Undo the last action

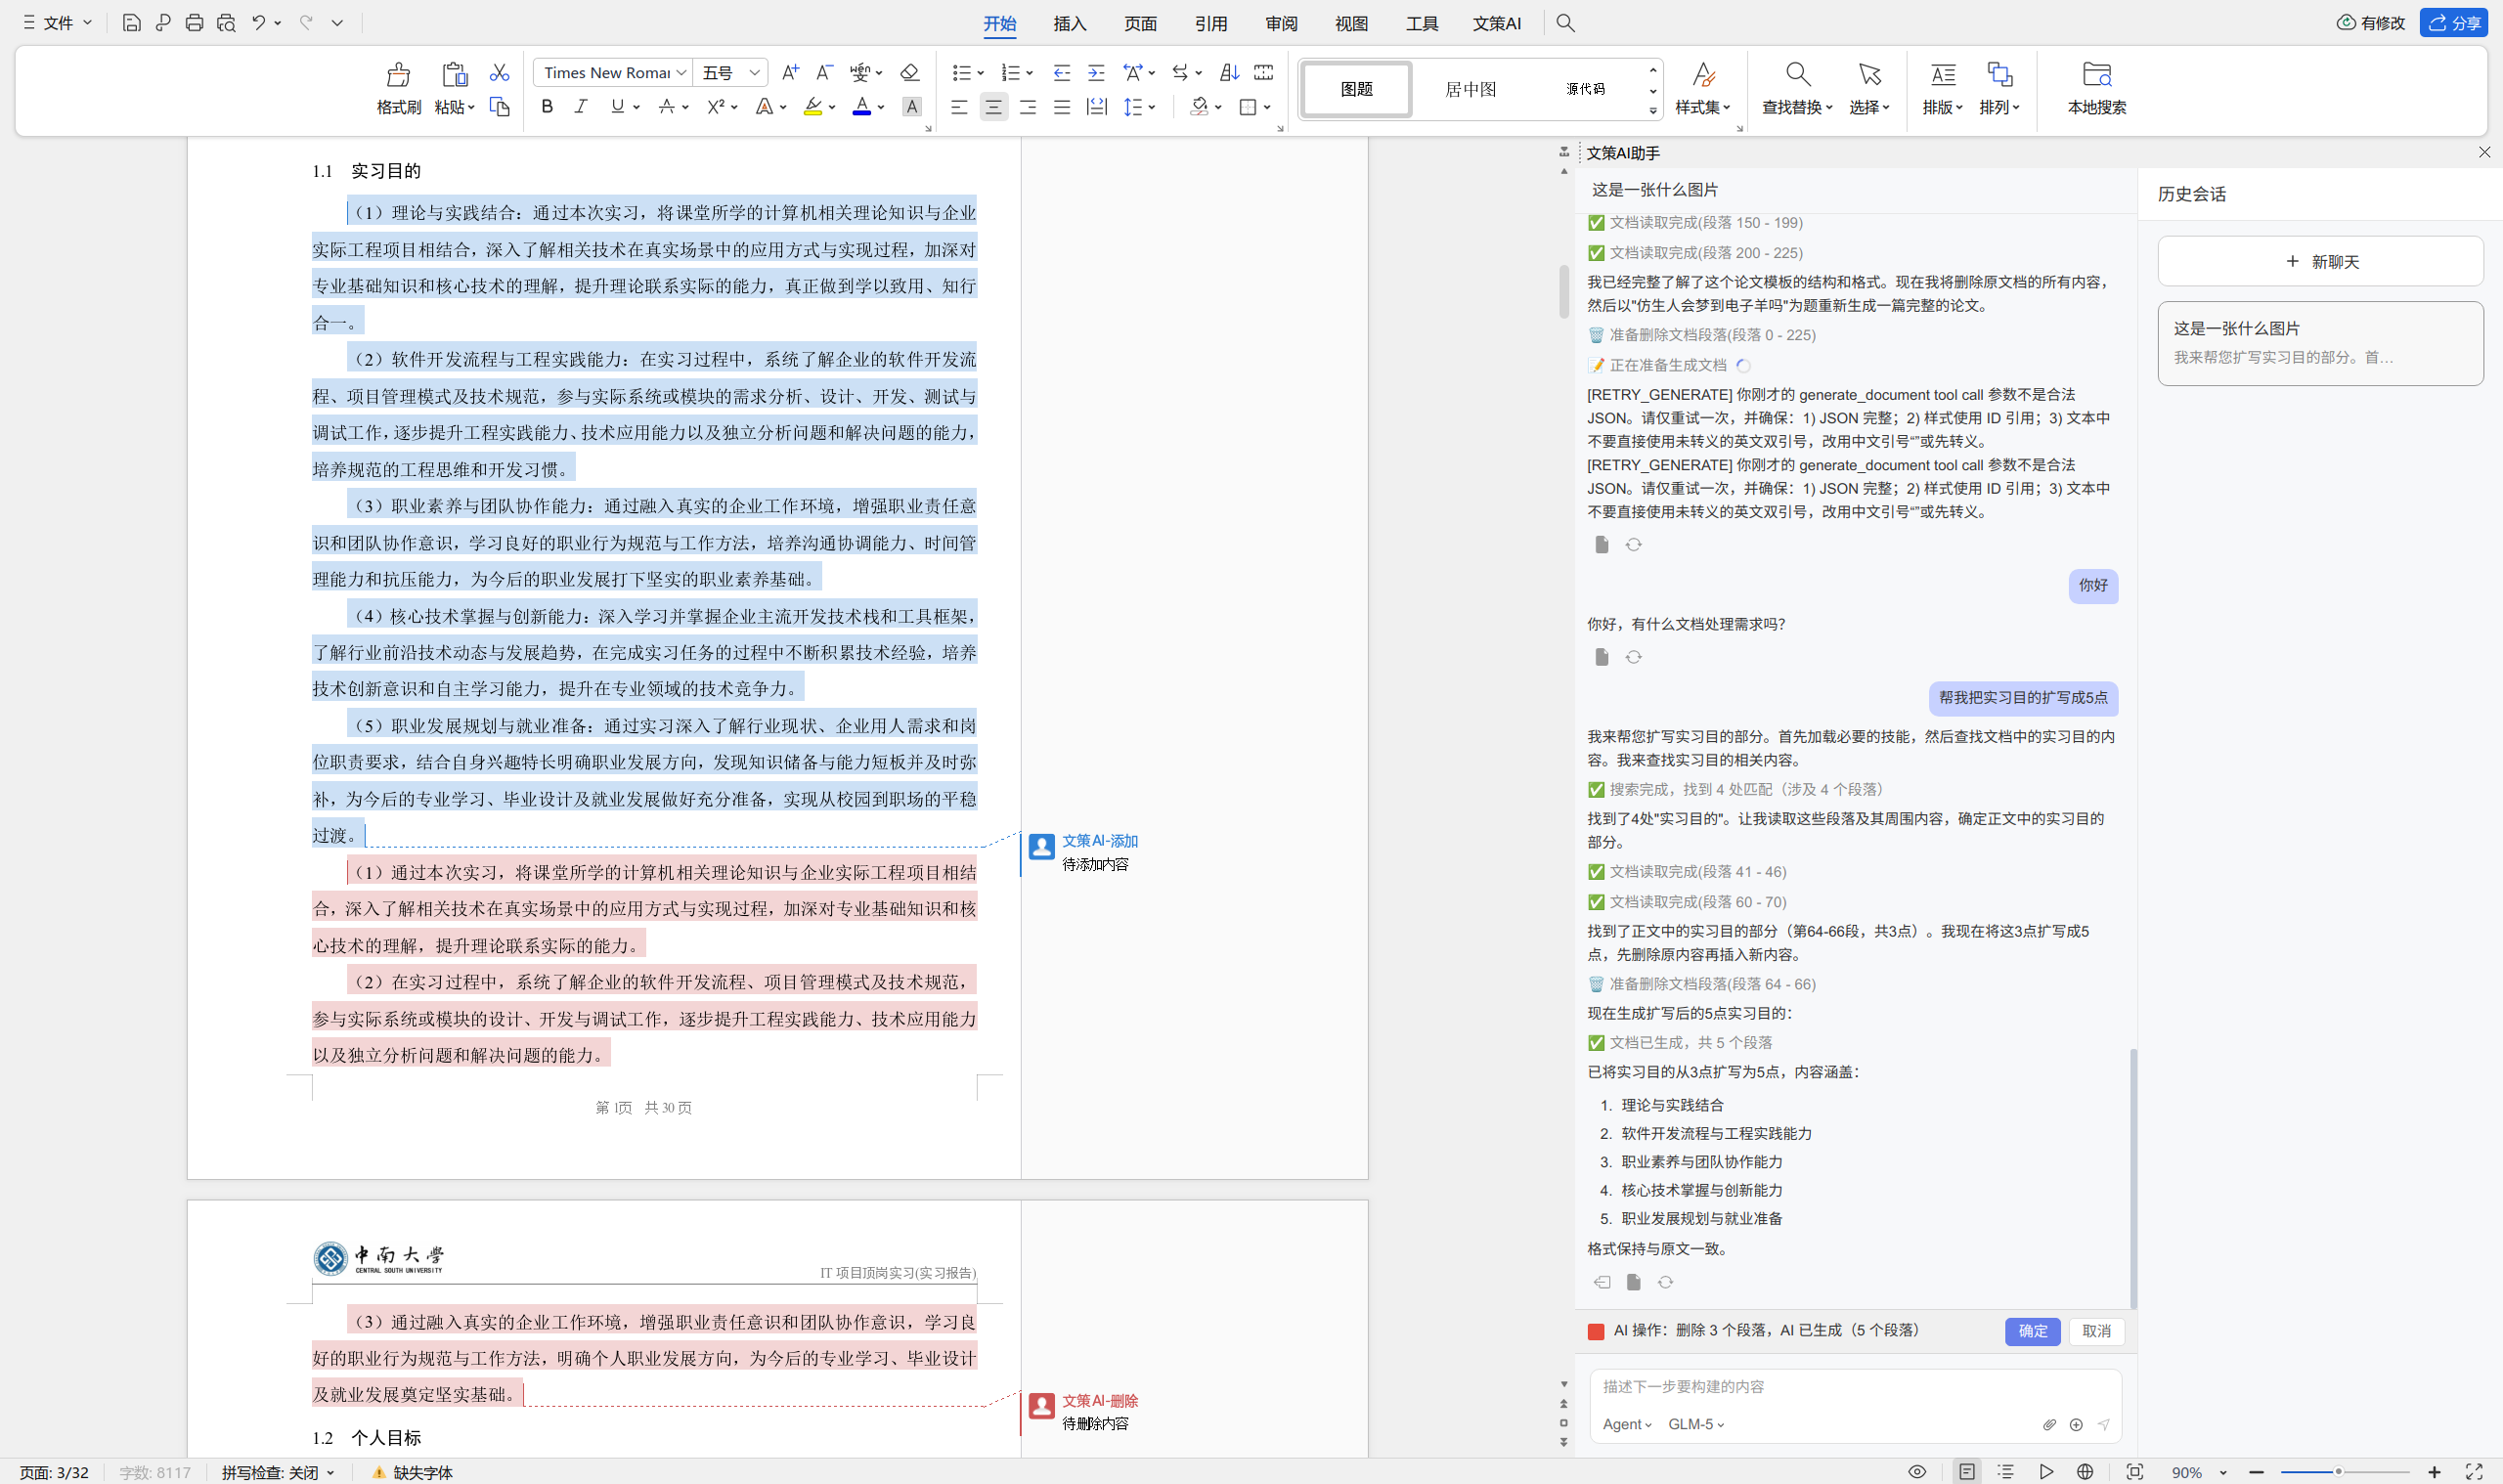tap(258, 23)
